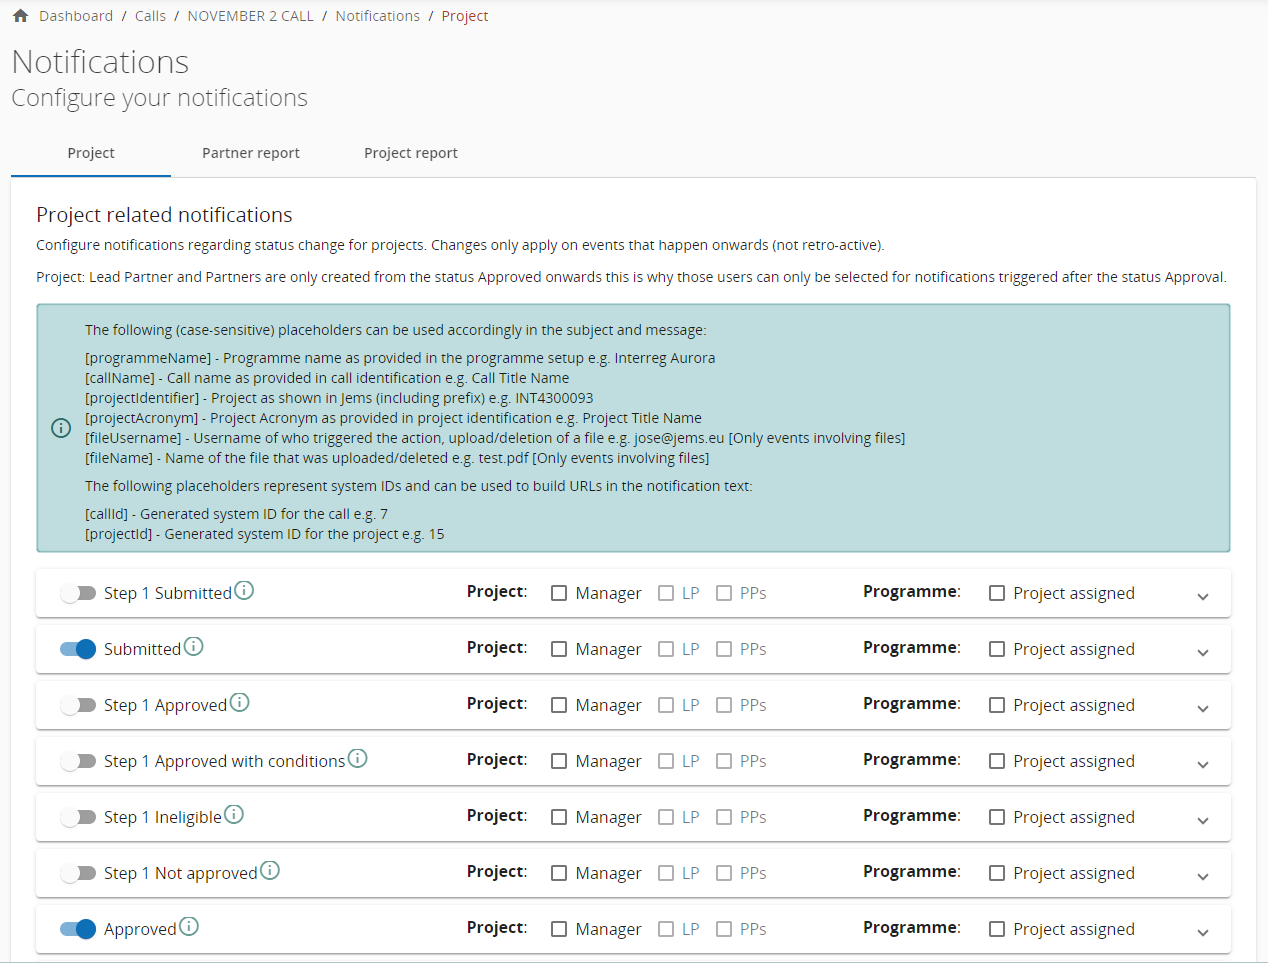Click info icon beside Step 1 Not approved

click(270, 871)
